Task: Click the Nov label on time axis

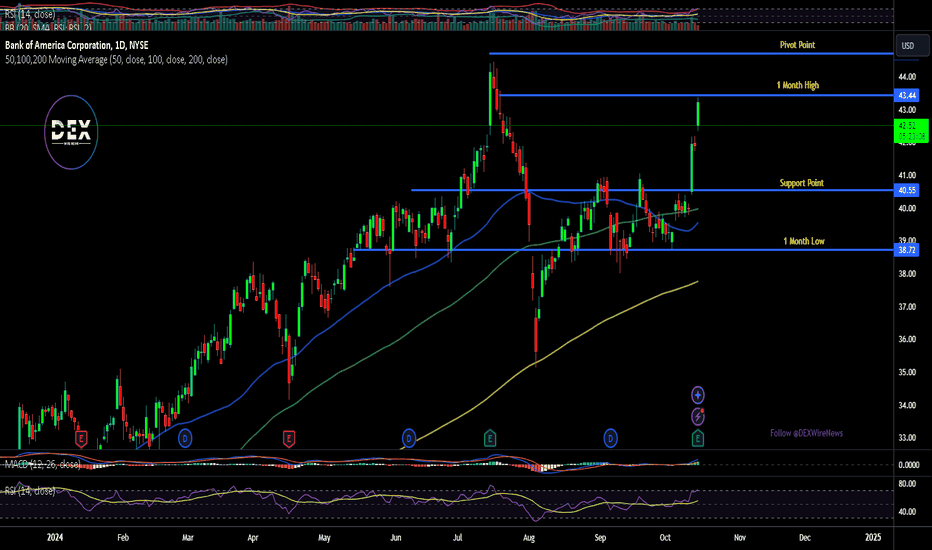Action: coord(739,538)
